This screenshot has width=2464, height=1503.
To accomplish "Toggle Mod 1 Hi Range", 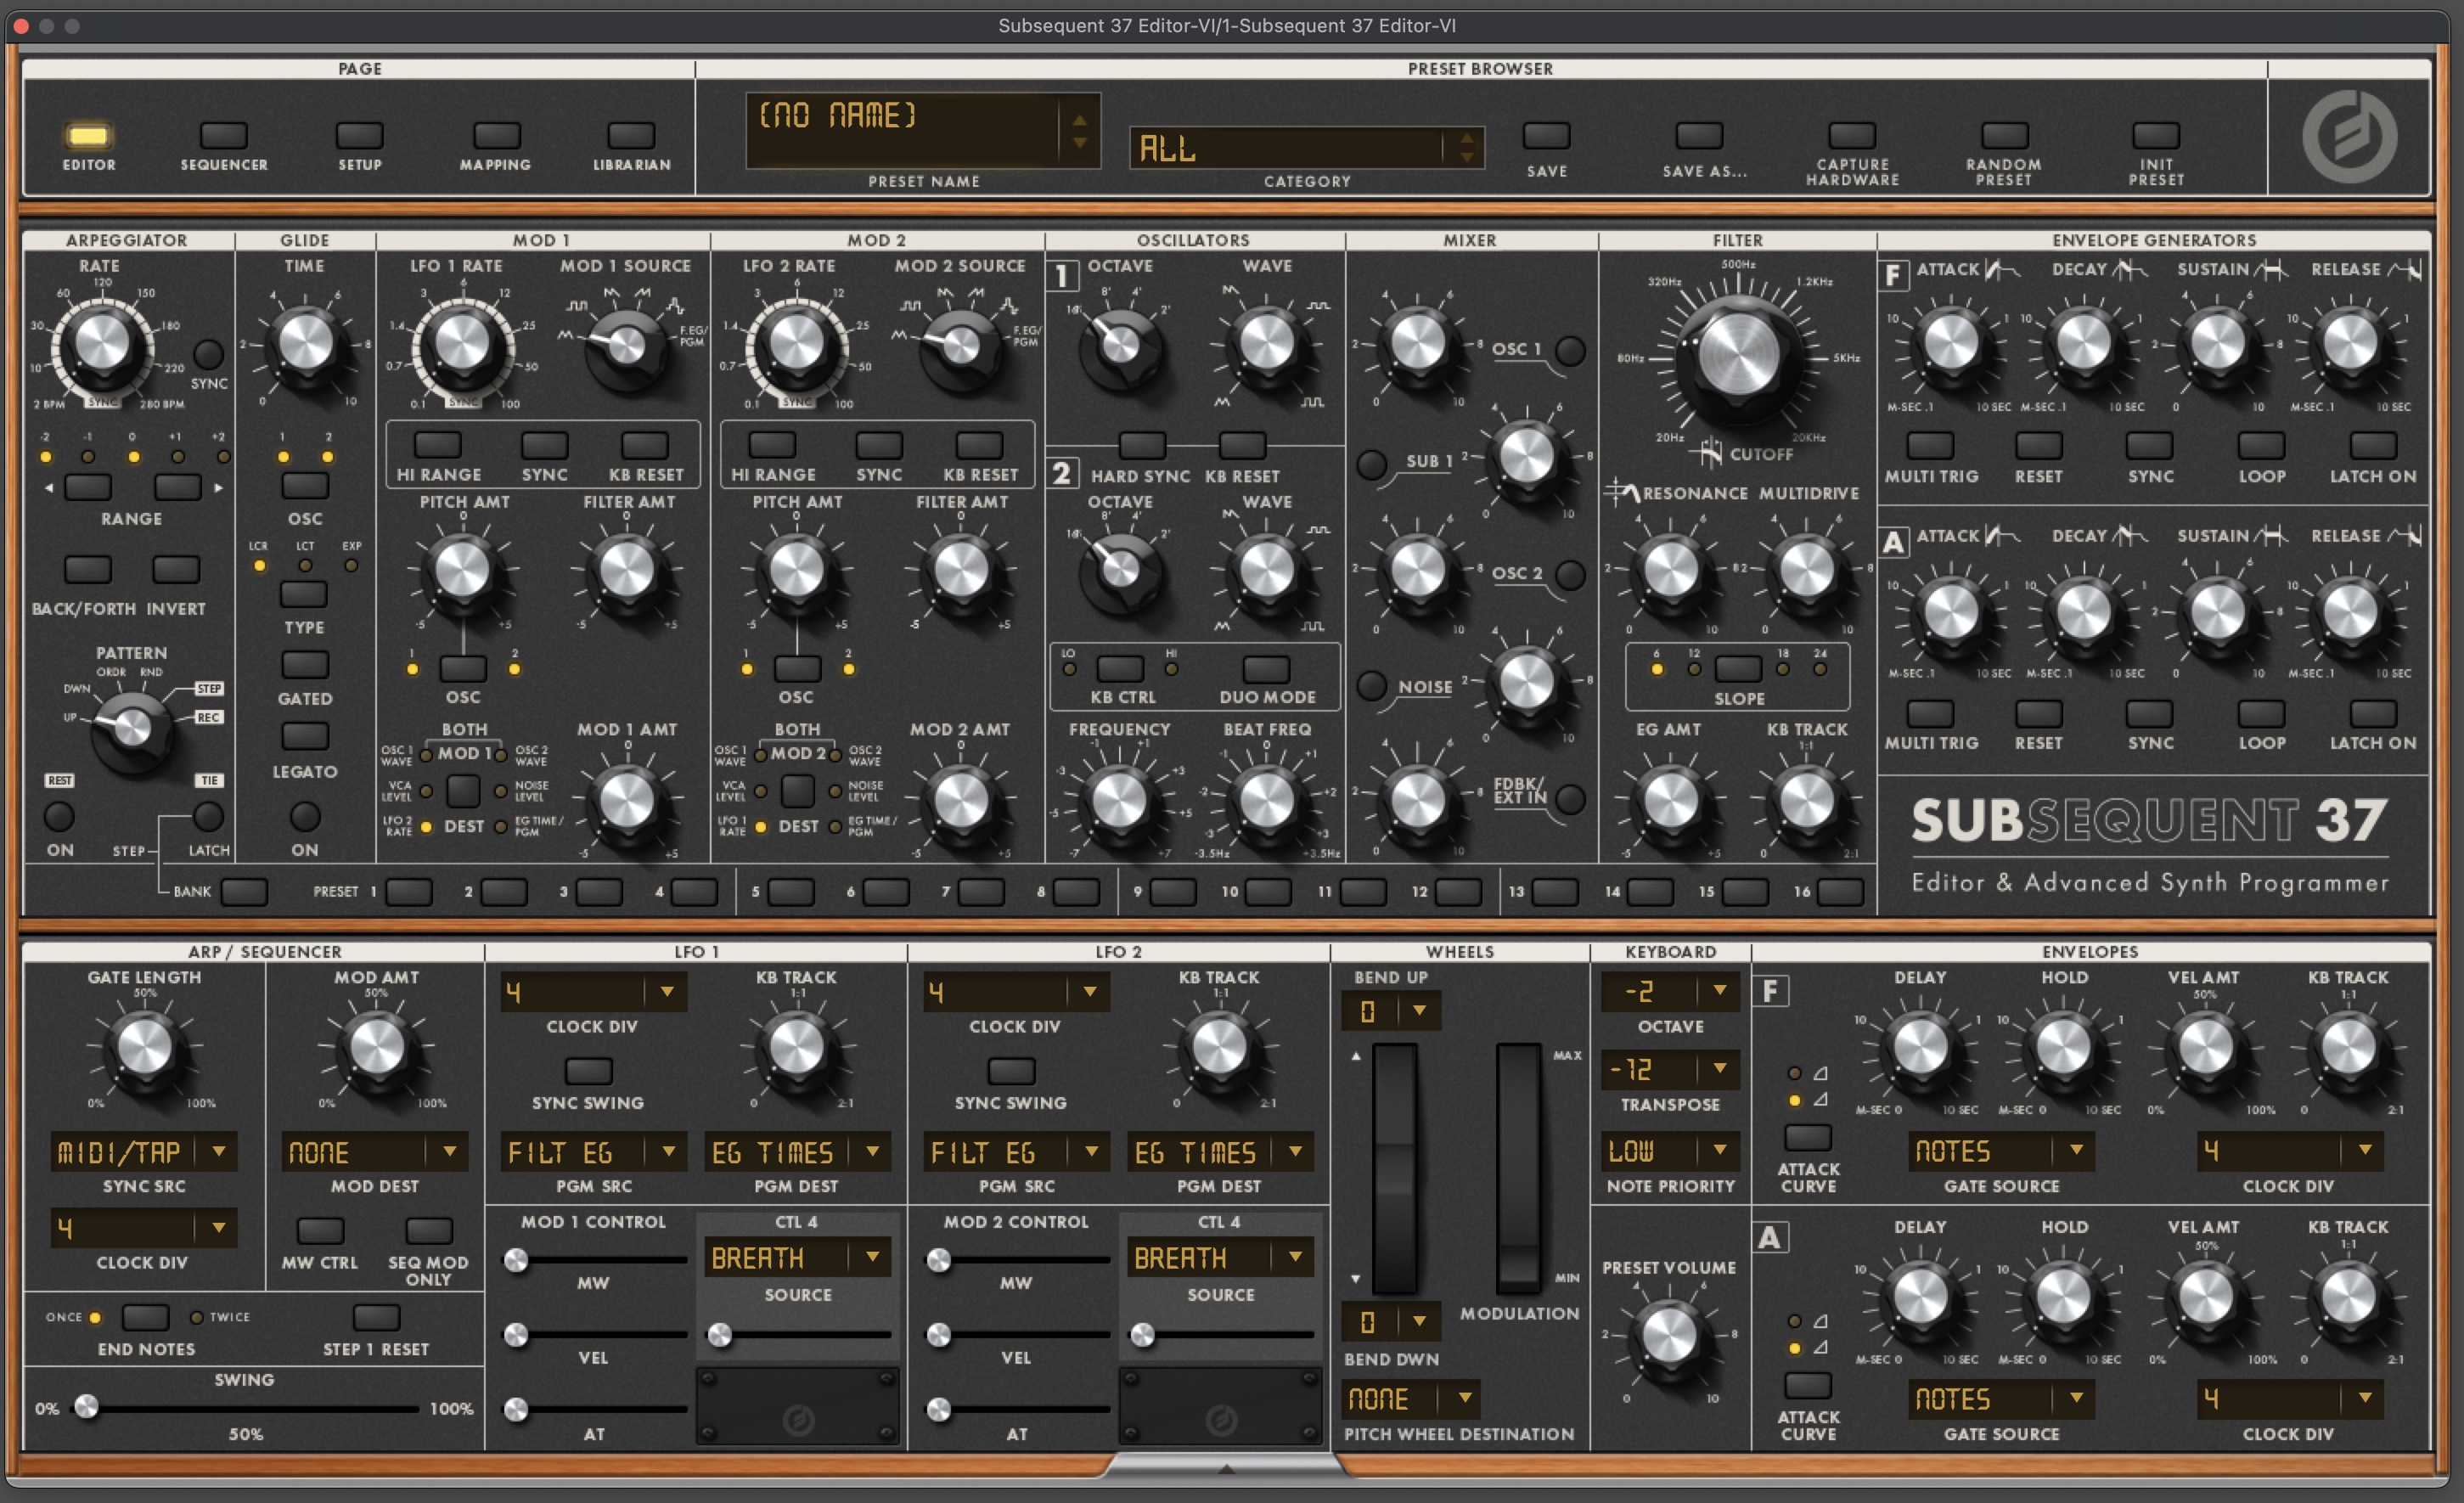I will click(438, 444).
